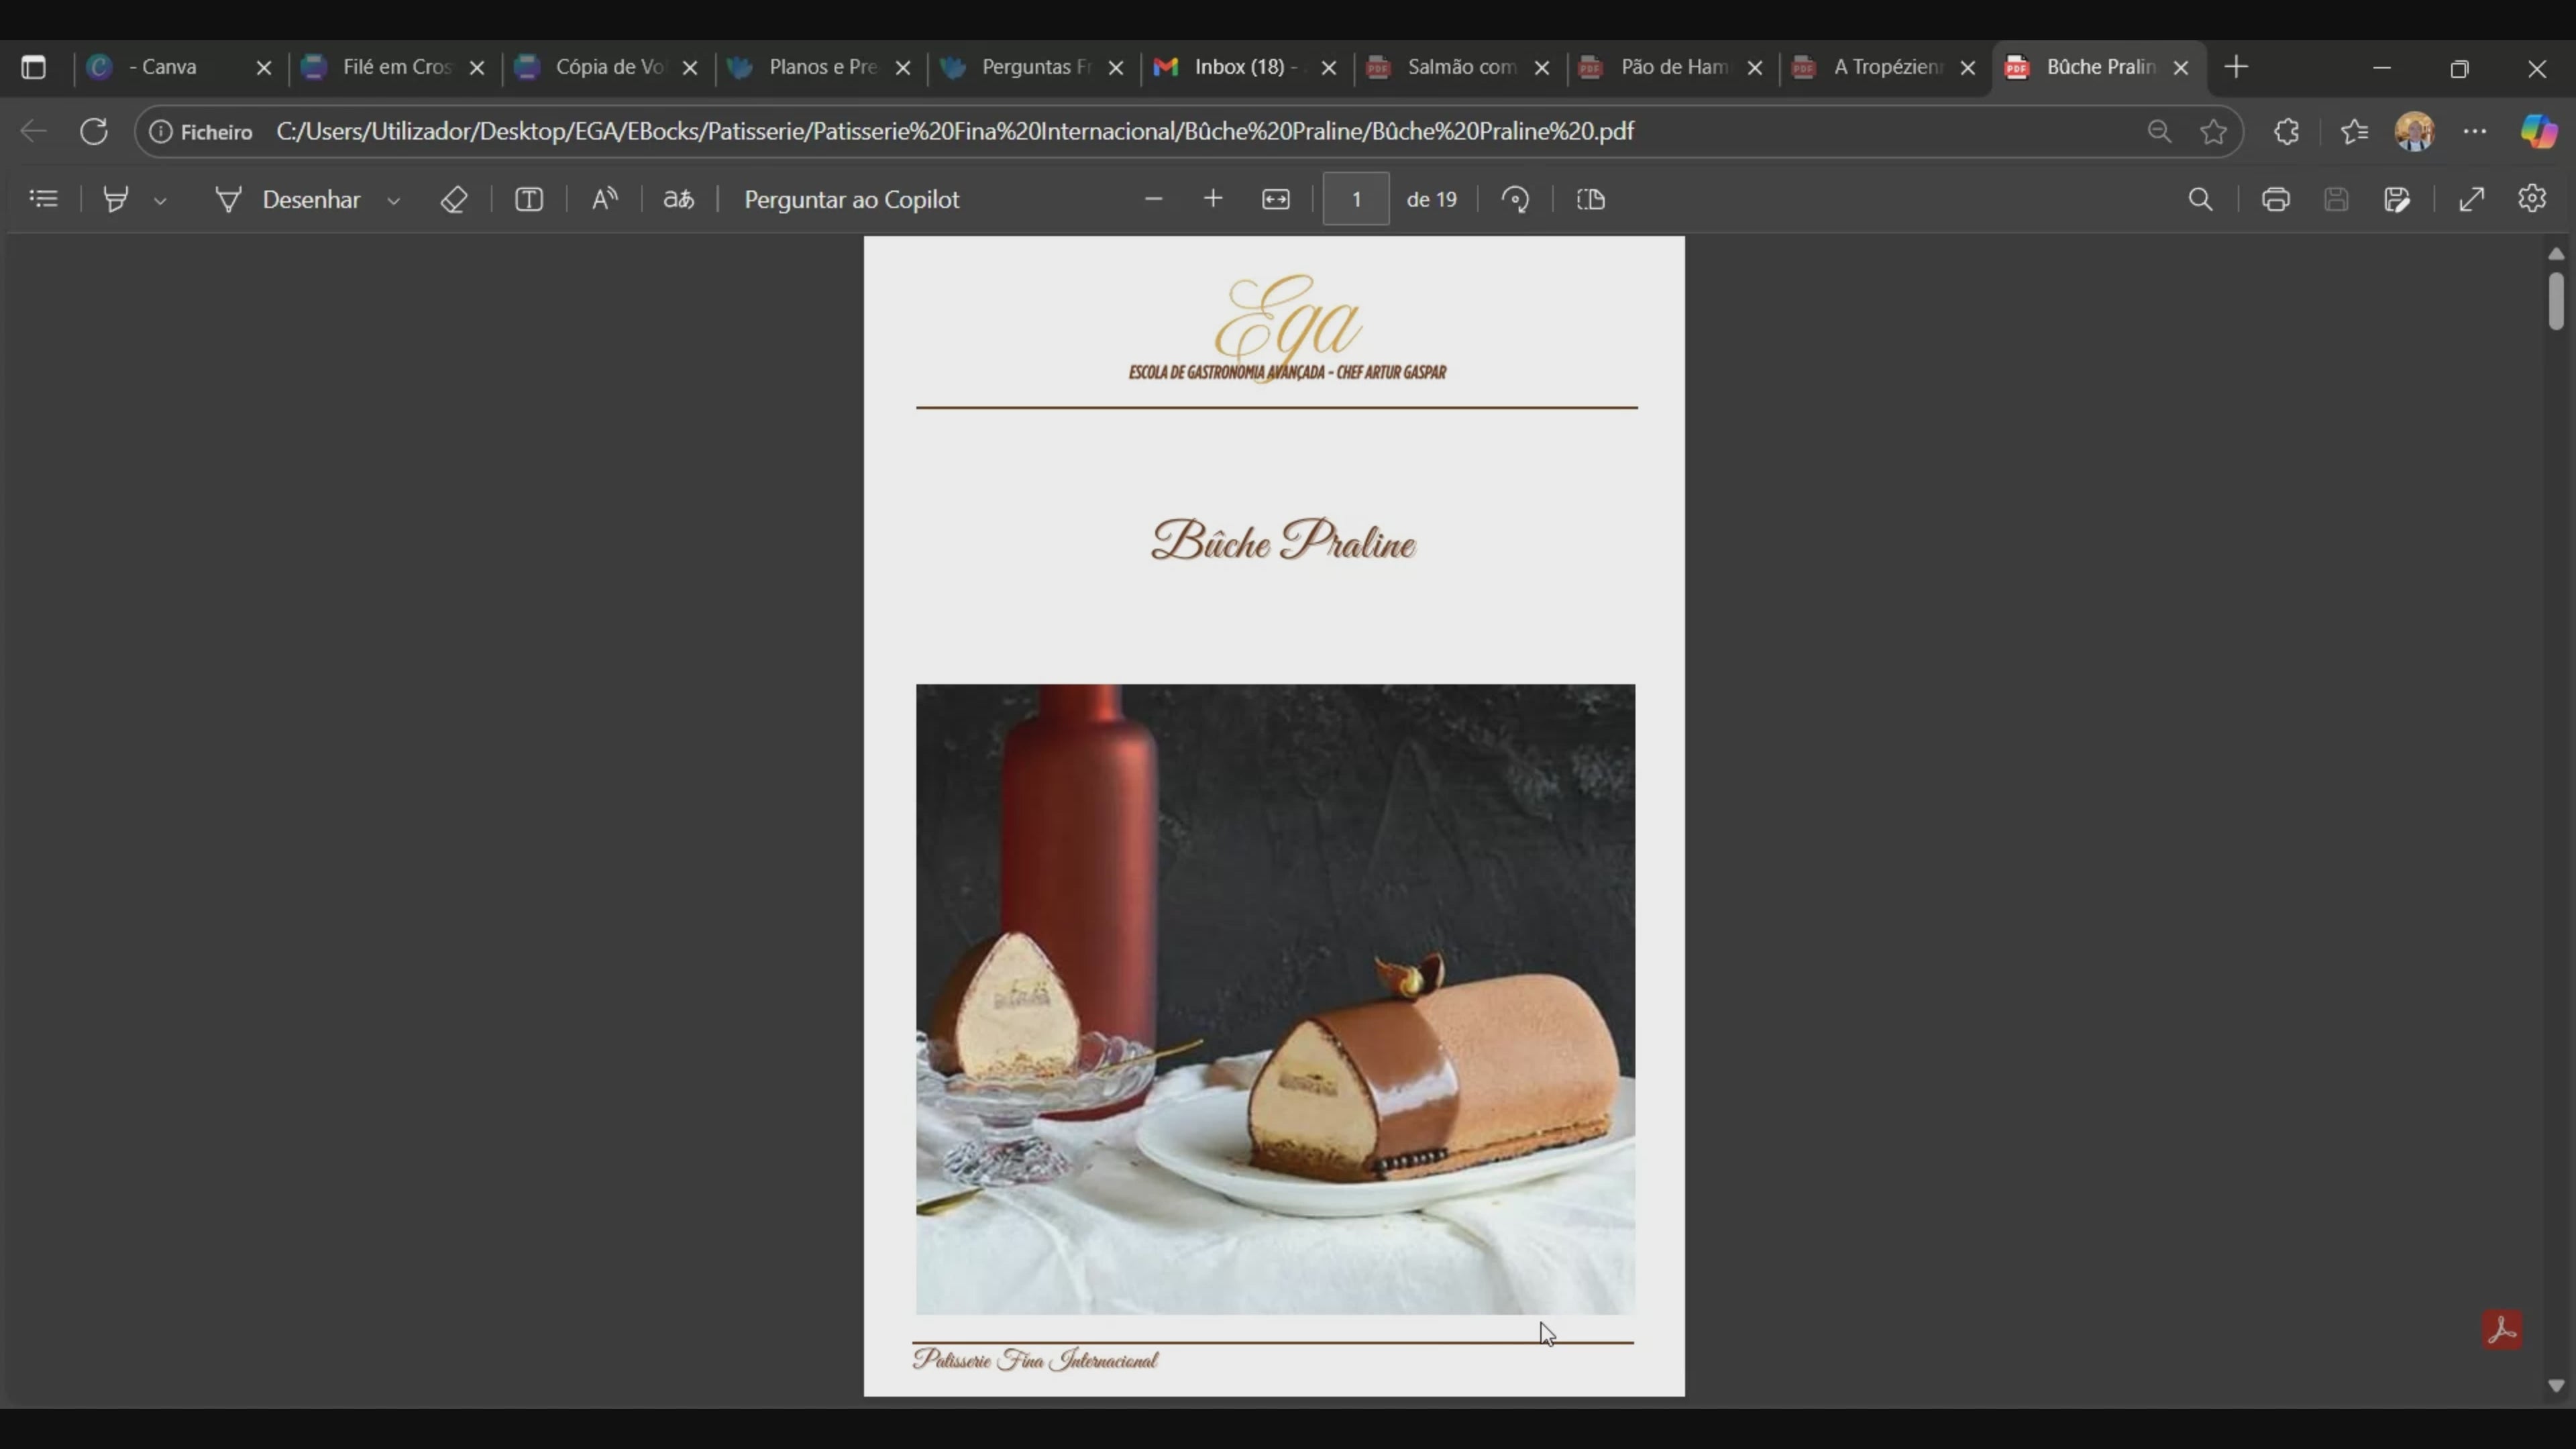The width and height of the screenshot is (2576, 1449).
Task: Add this page to favorites
Action: [x=2213, y=131]
